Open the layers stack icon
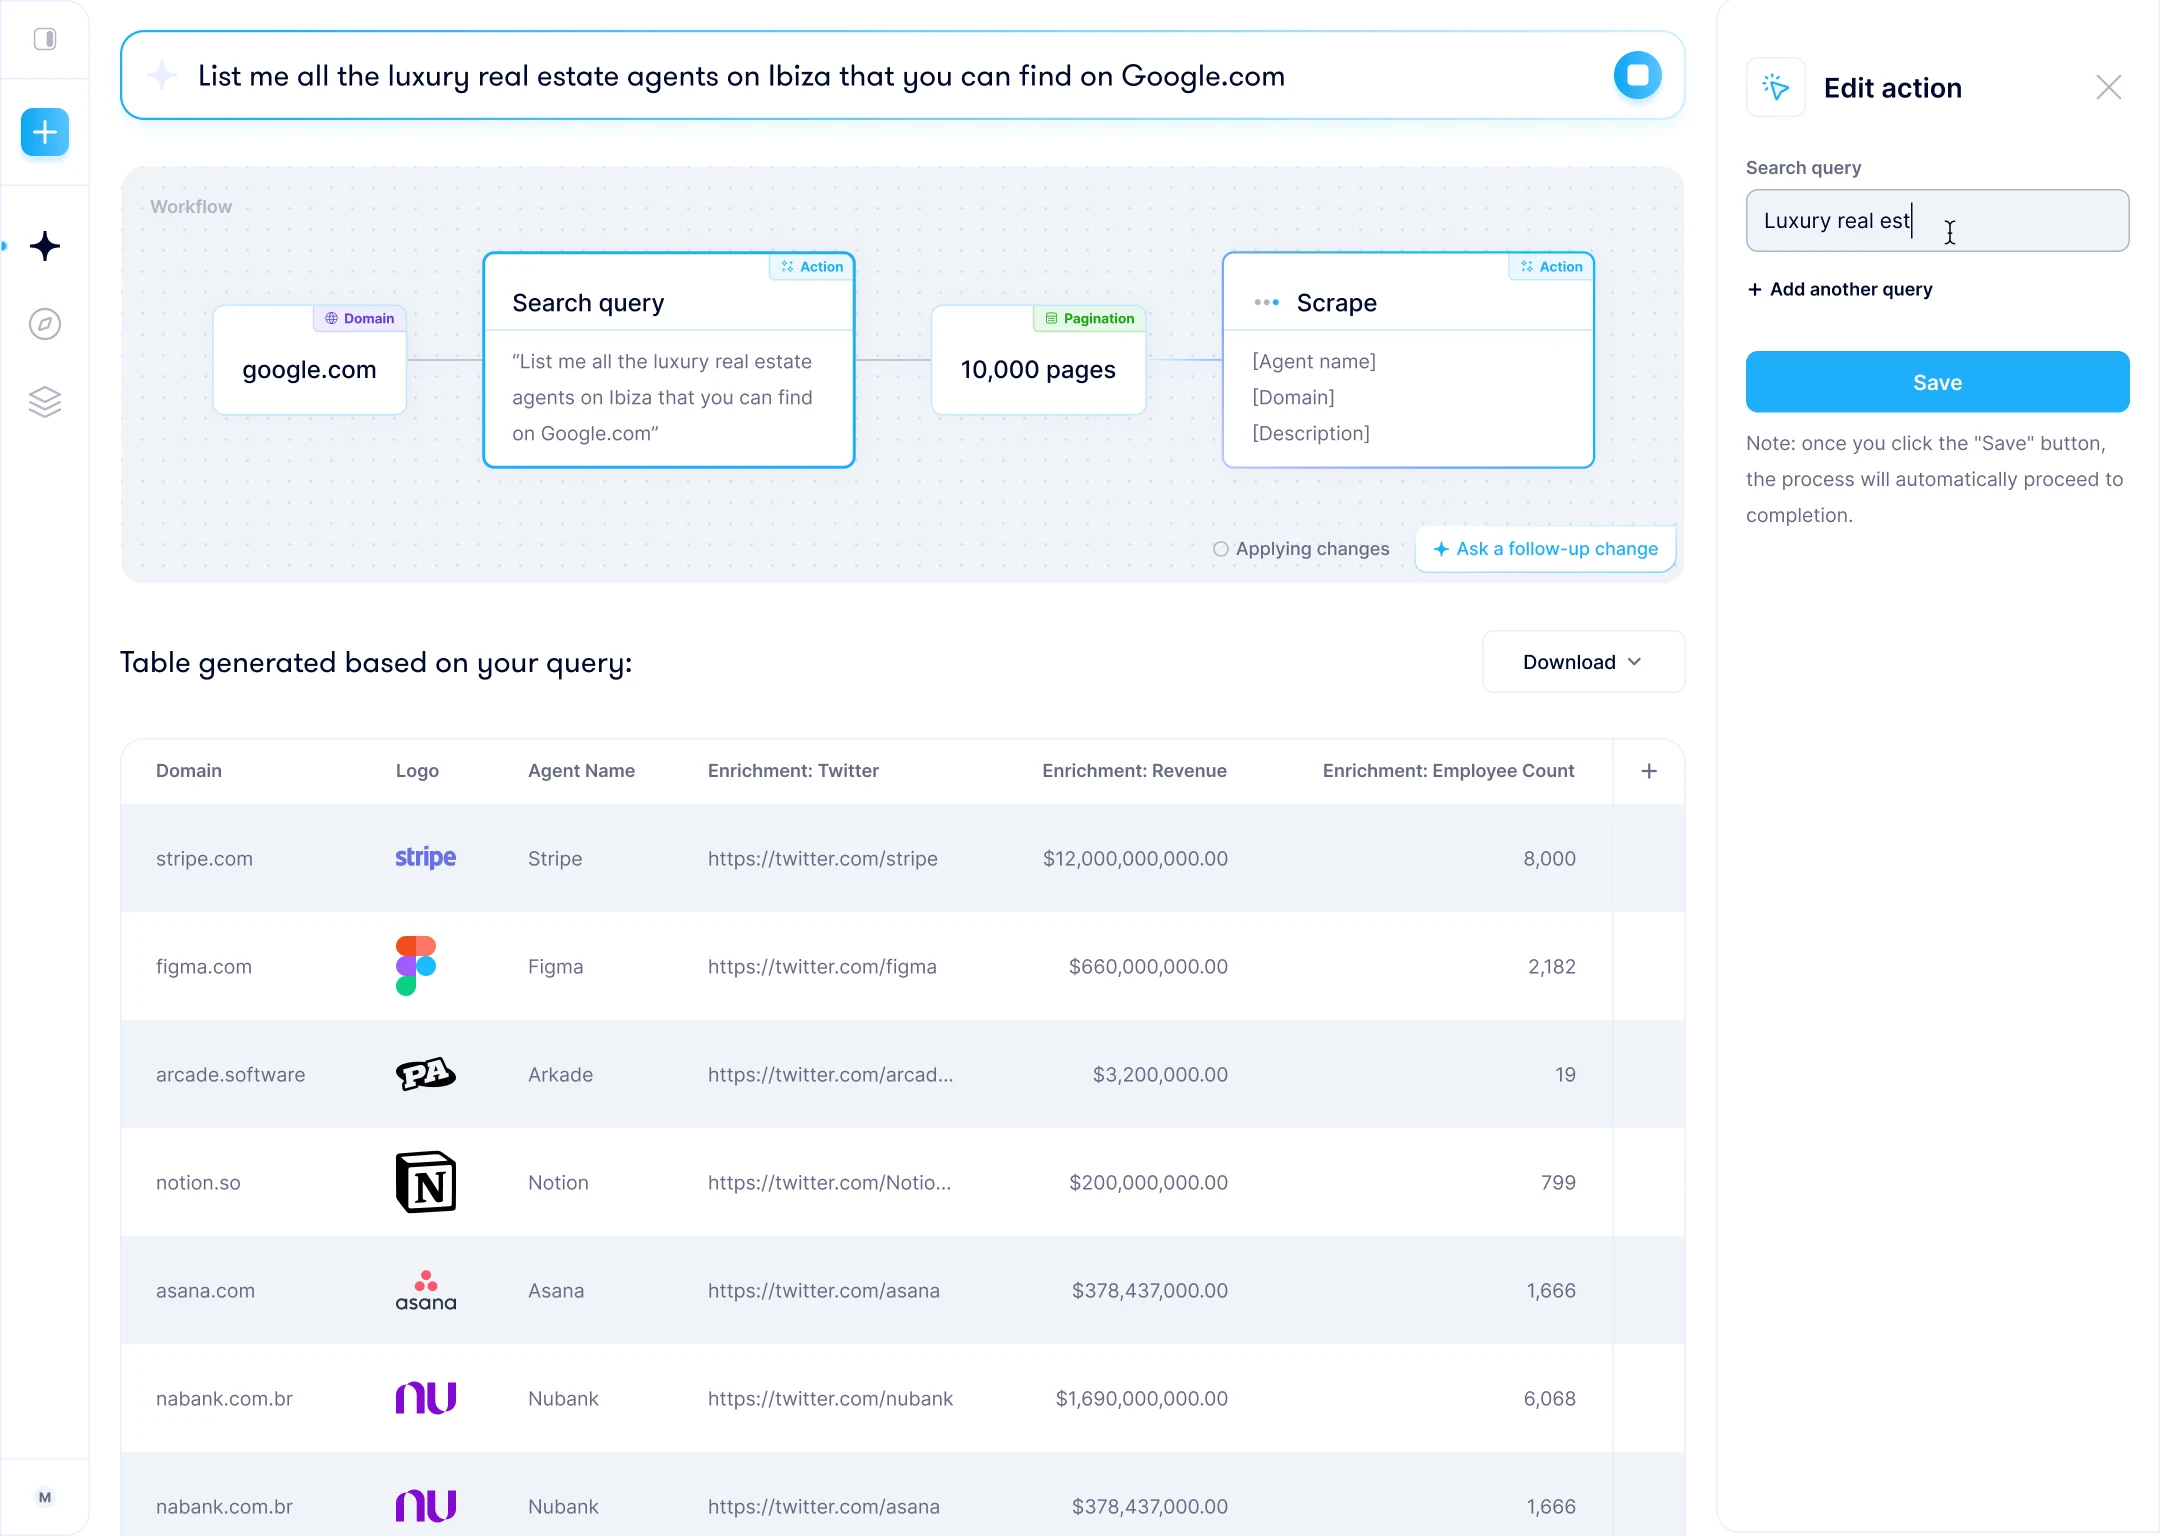The width and height of the screenshot is (2160, 1536). coord(45,402)
